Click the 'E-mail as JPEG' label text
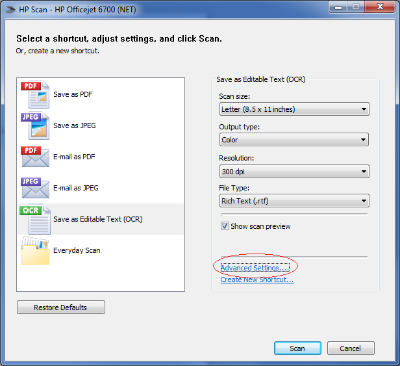 [x=76, y=188]
